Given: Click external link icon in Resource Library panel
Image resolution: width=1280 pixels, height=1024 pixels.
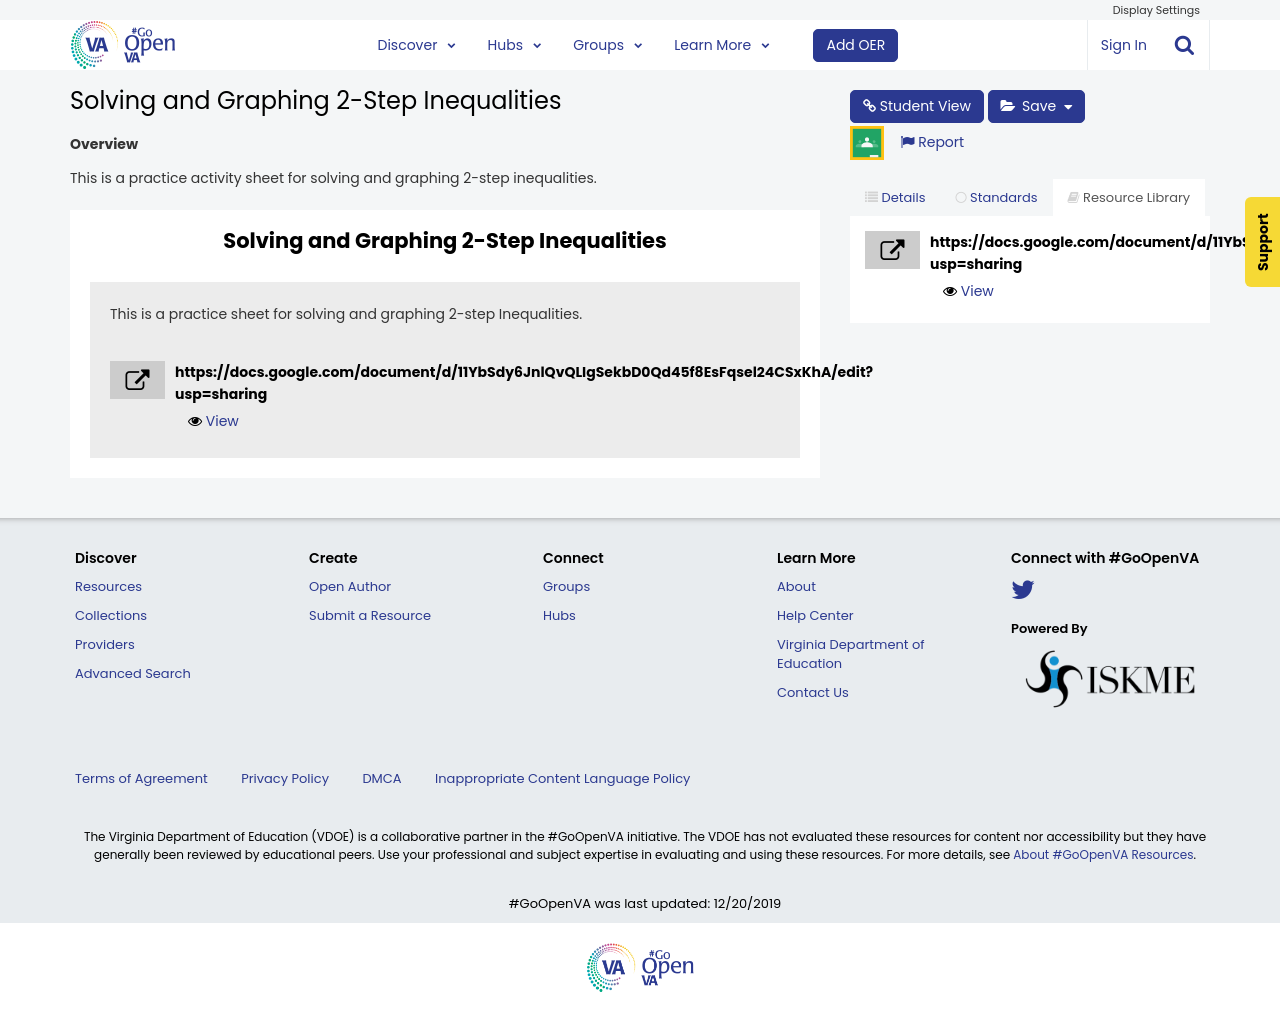Looking at the screenshot, I should [892, 250].
